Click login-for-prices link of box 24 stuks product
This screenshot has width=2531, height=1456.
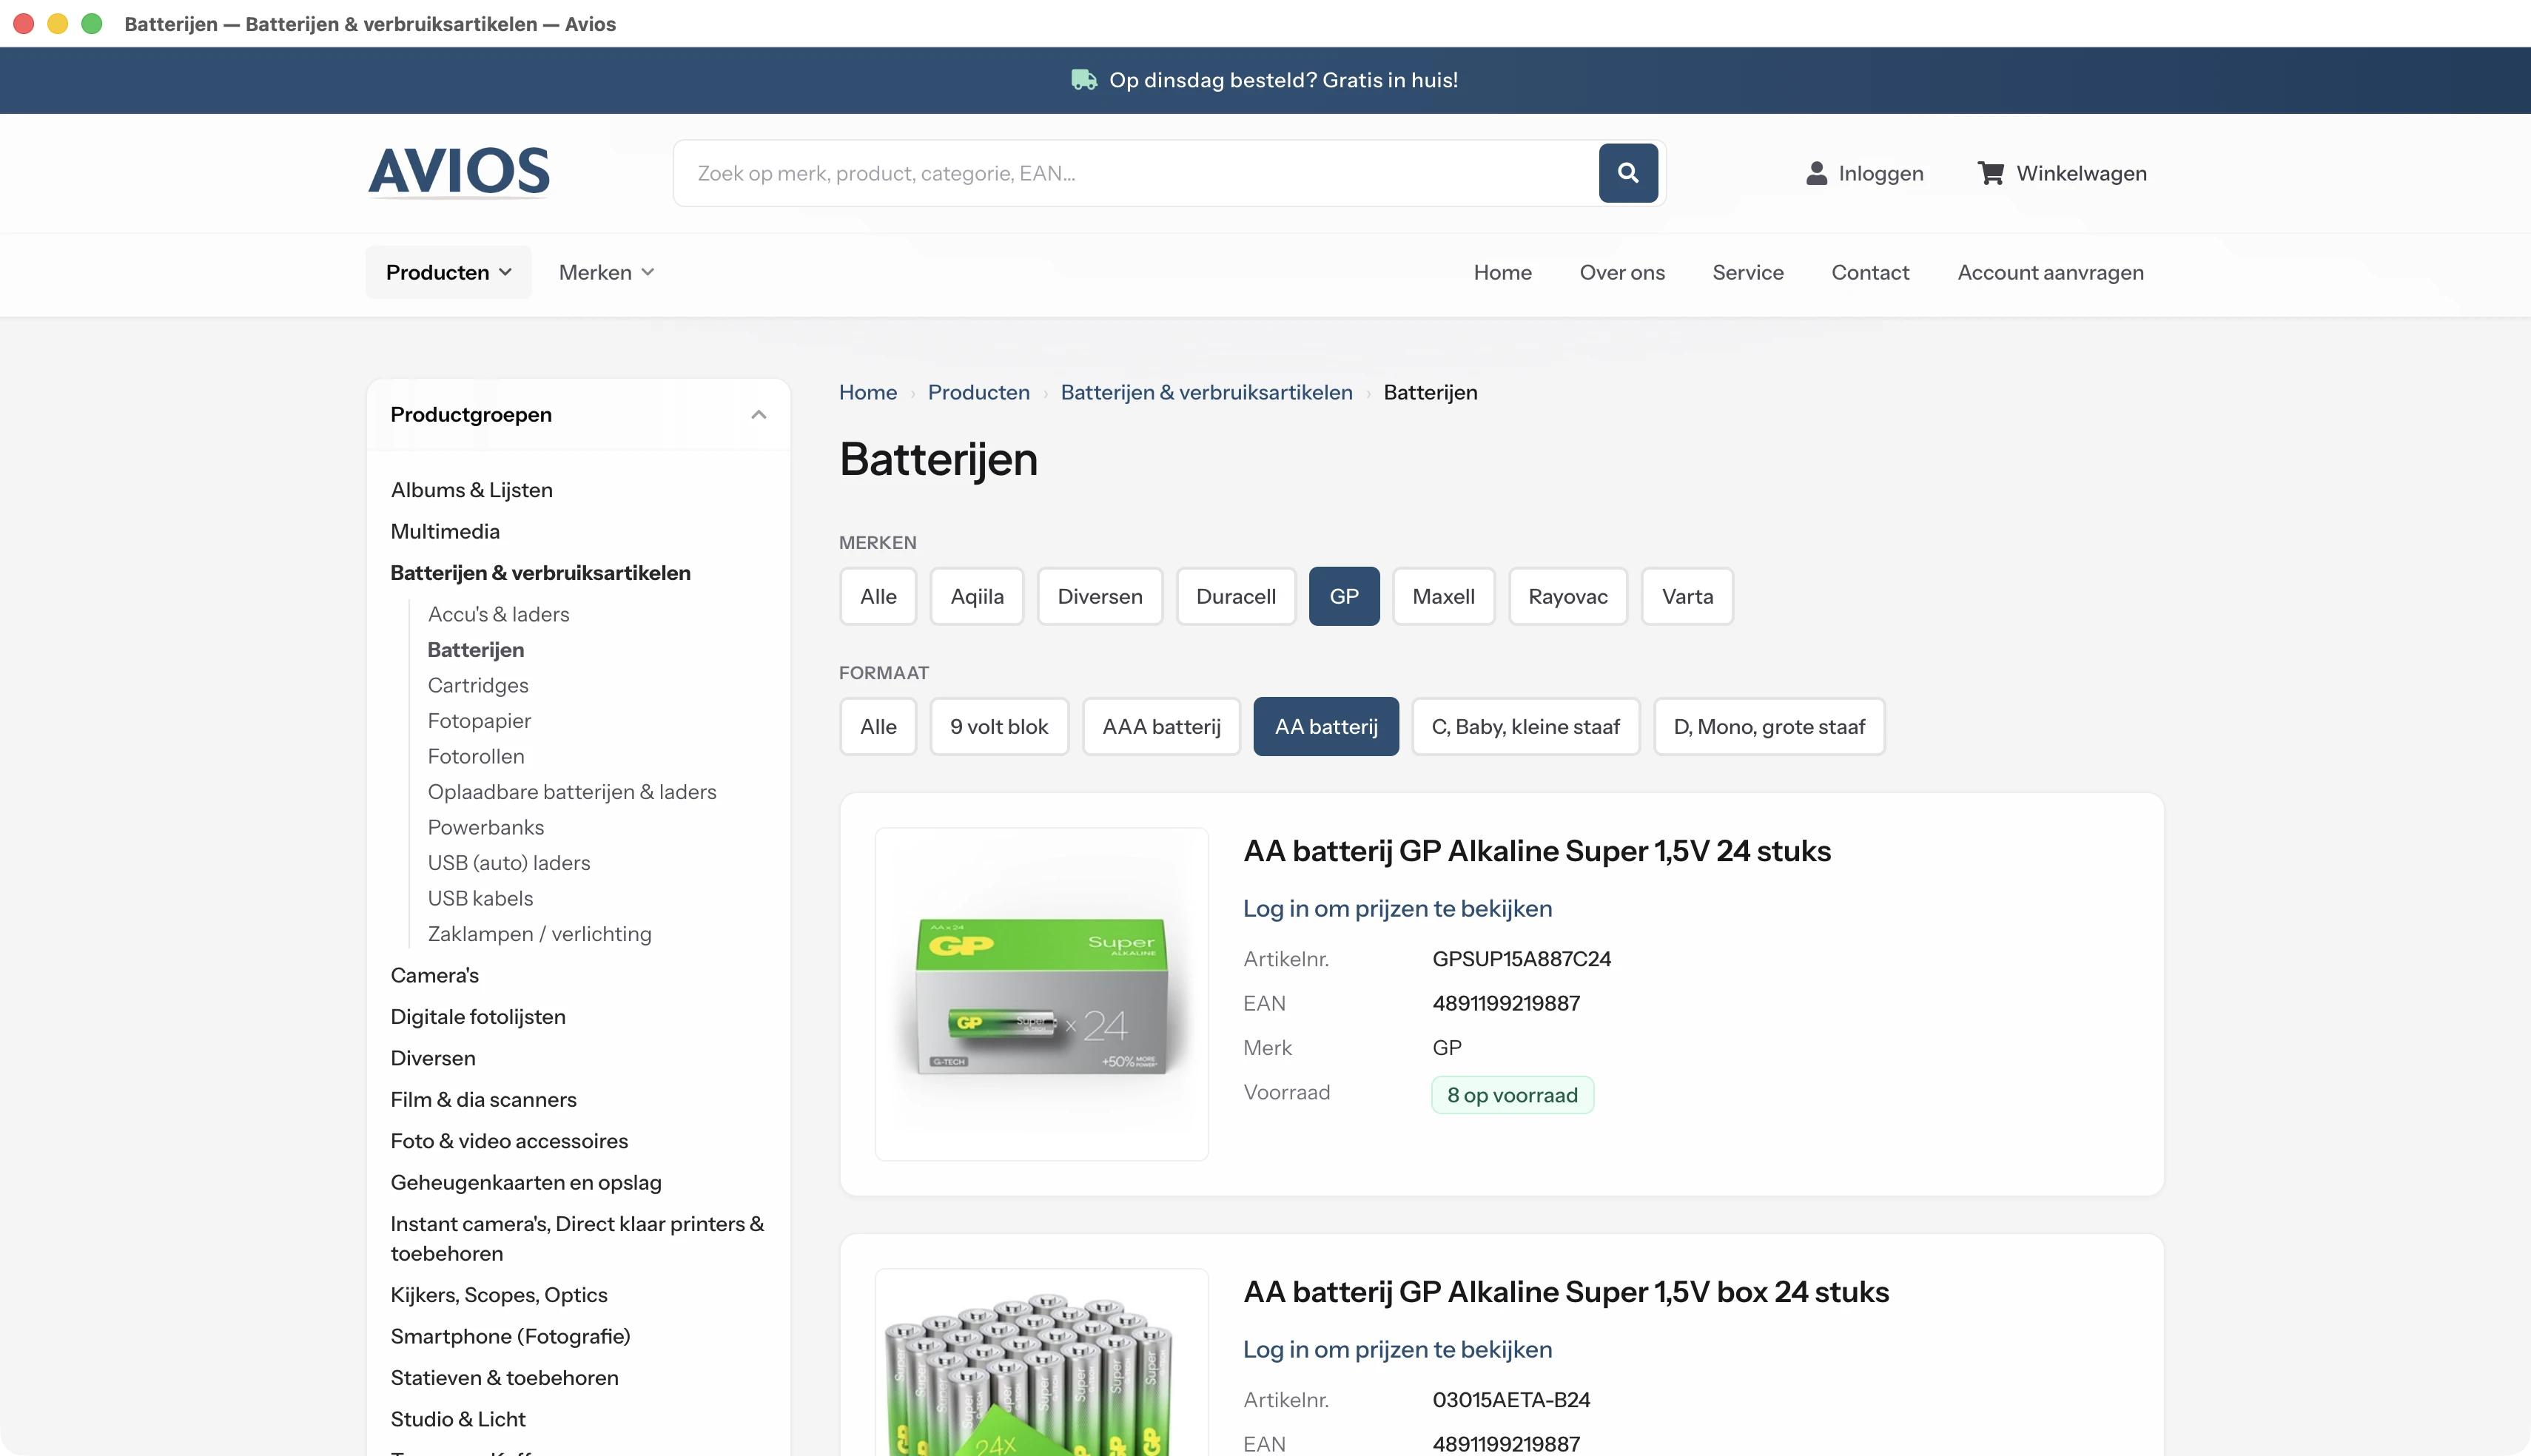[1398, 1350]
